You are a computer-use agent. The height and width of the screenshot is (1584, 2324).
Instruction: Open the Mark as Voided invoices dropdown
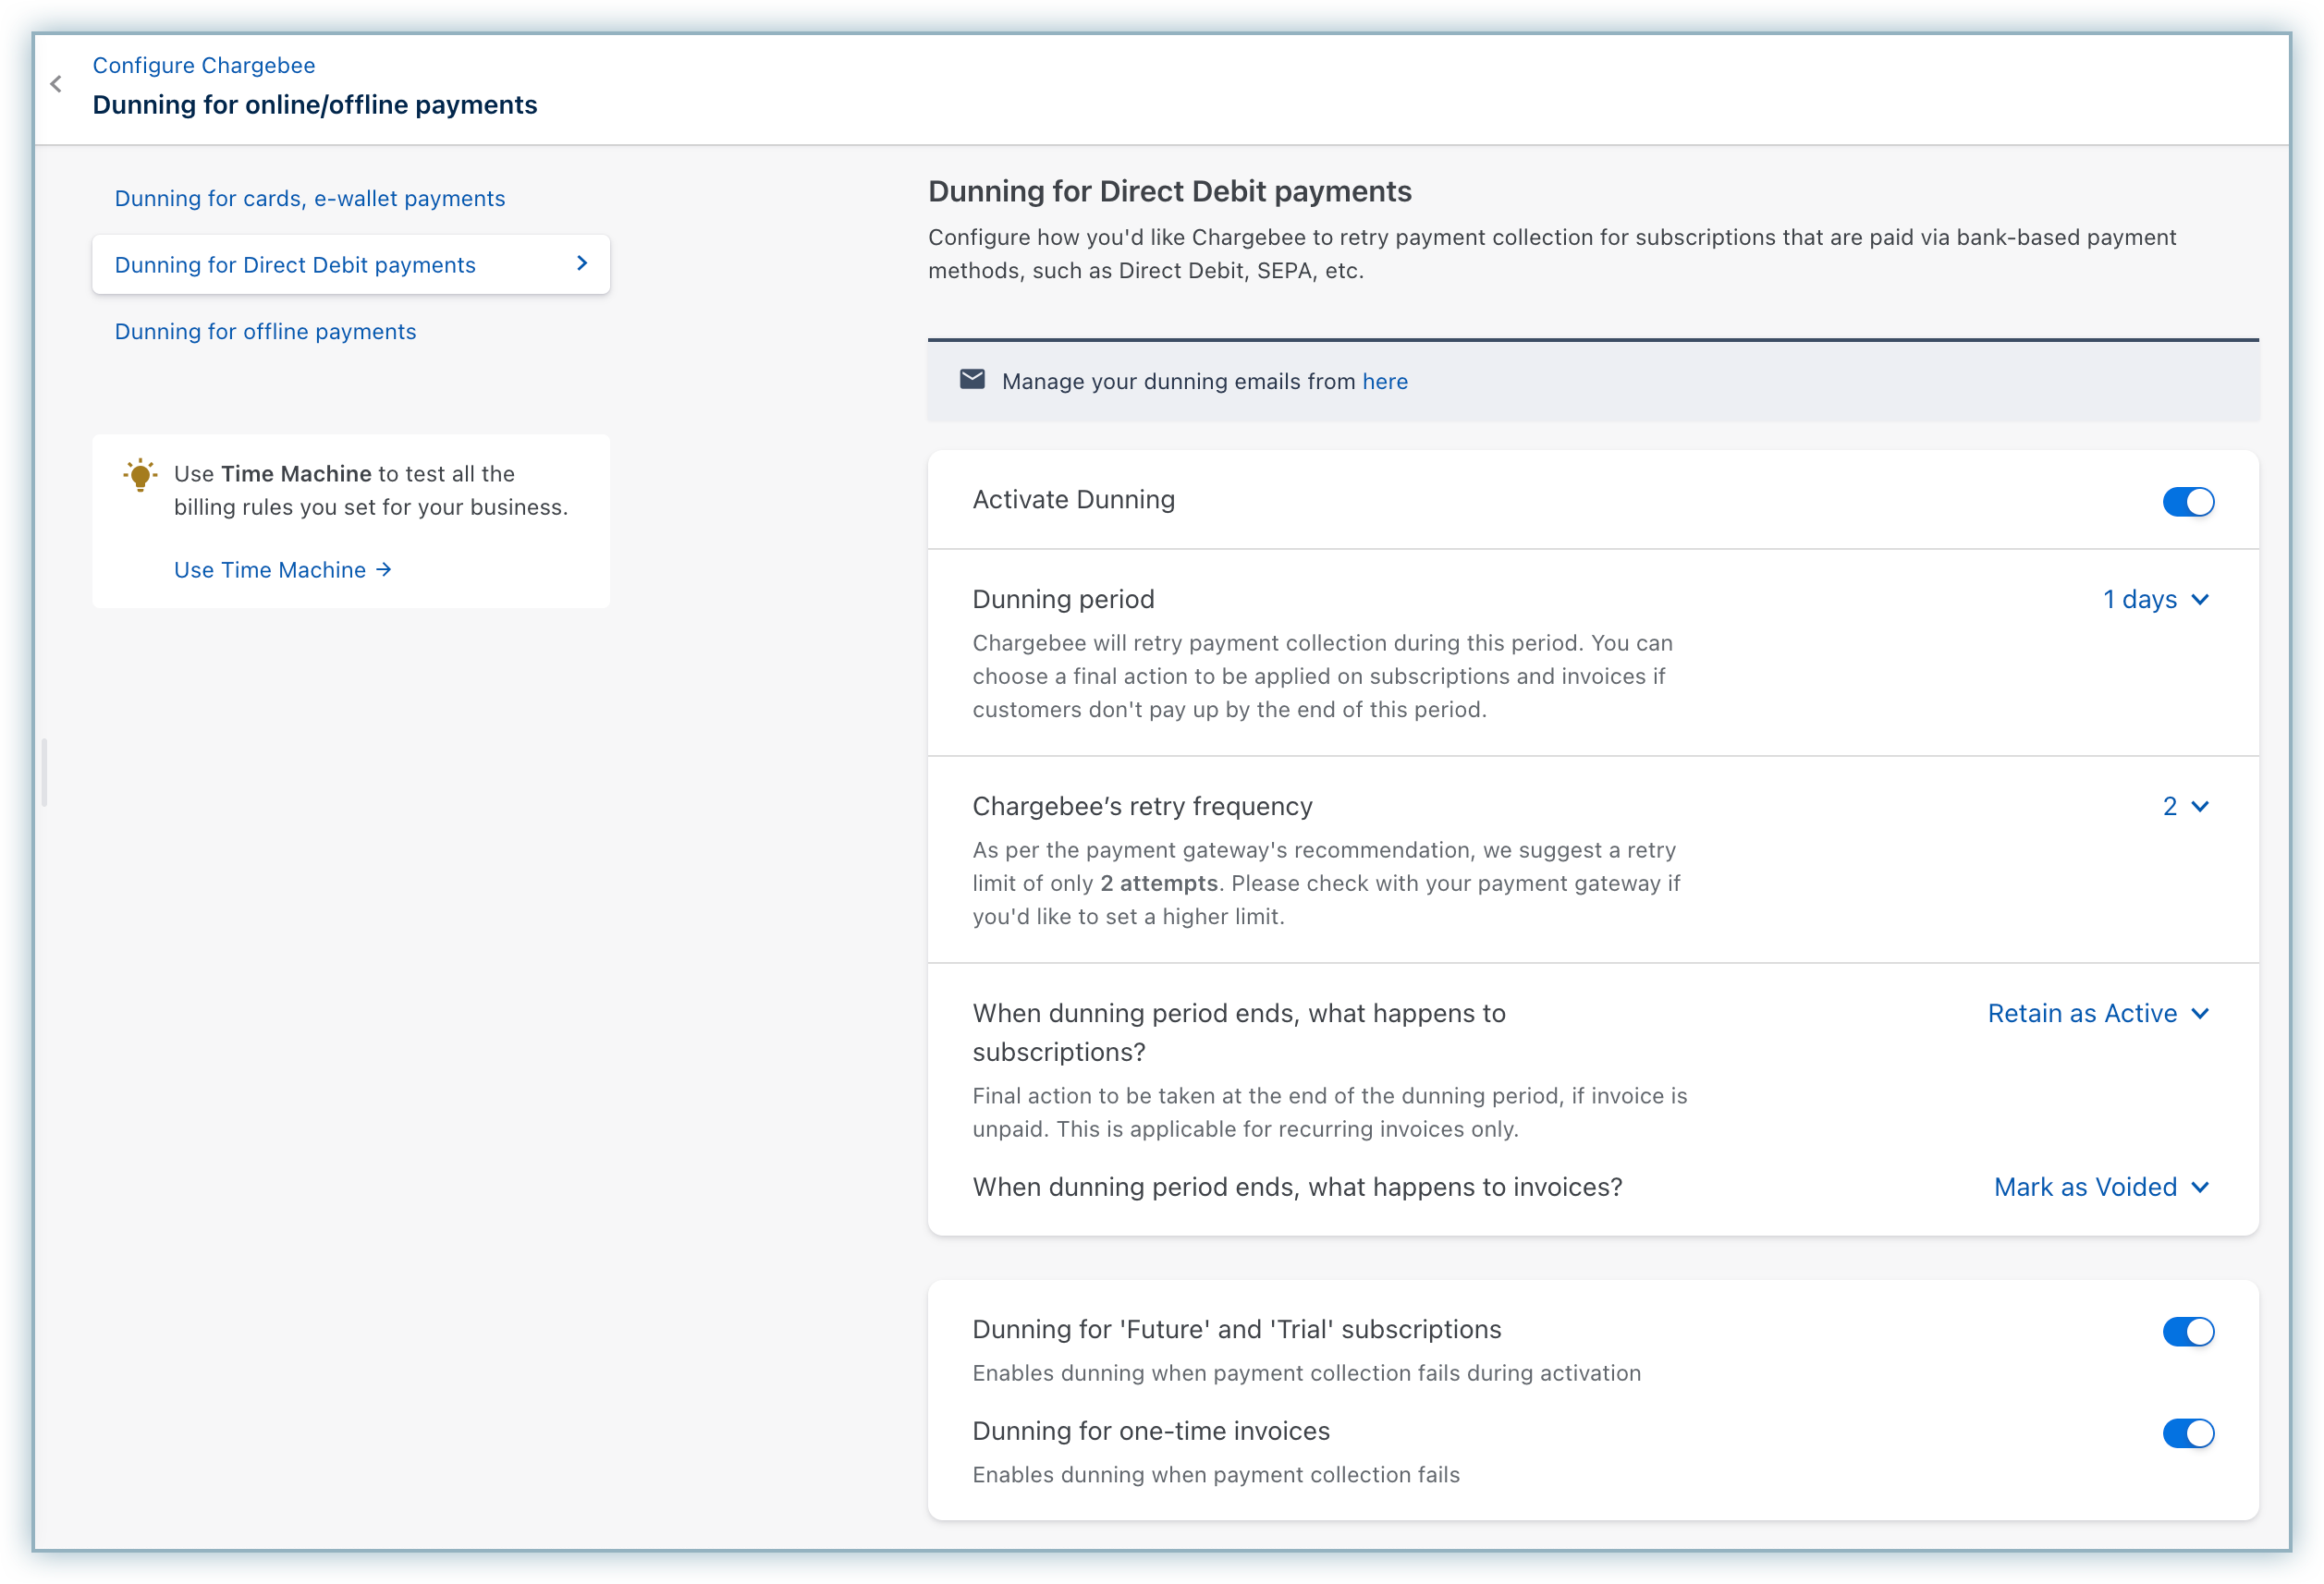(2085, 1187)
